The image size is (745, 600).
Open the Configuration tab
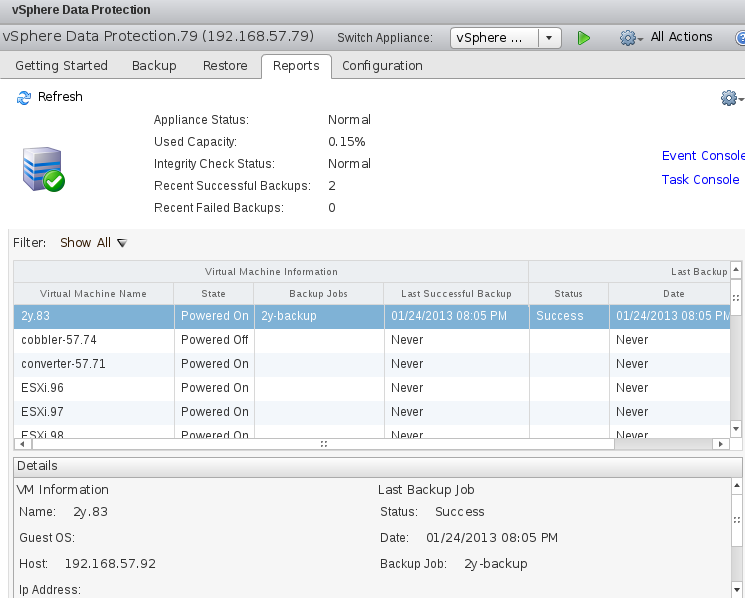(x=382, y=66)
